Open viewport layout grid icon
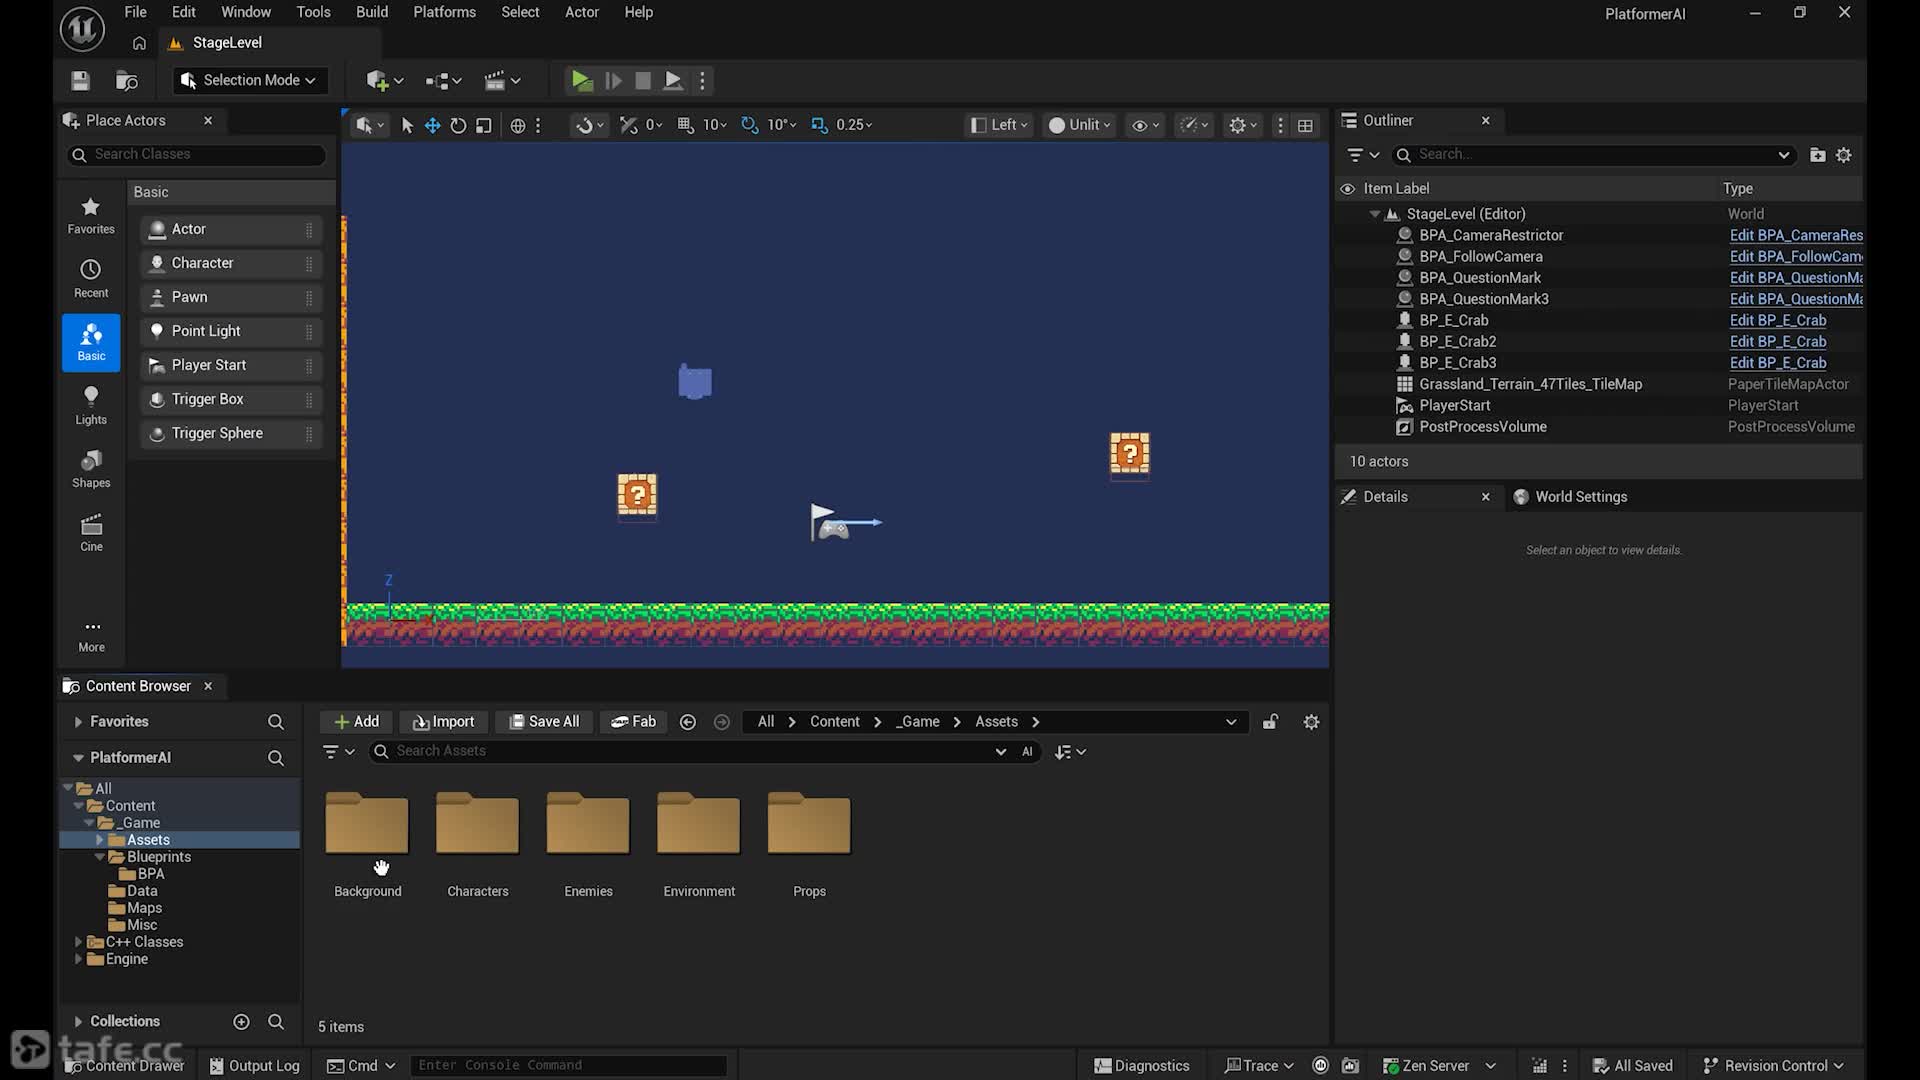The width and height of the screenshot is (1920, 1080). (x=1305, y=125)
